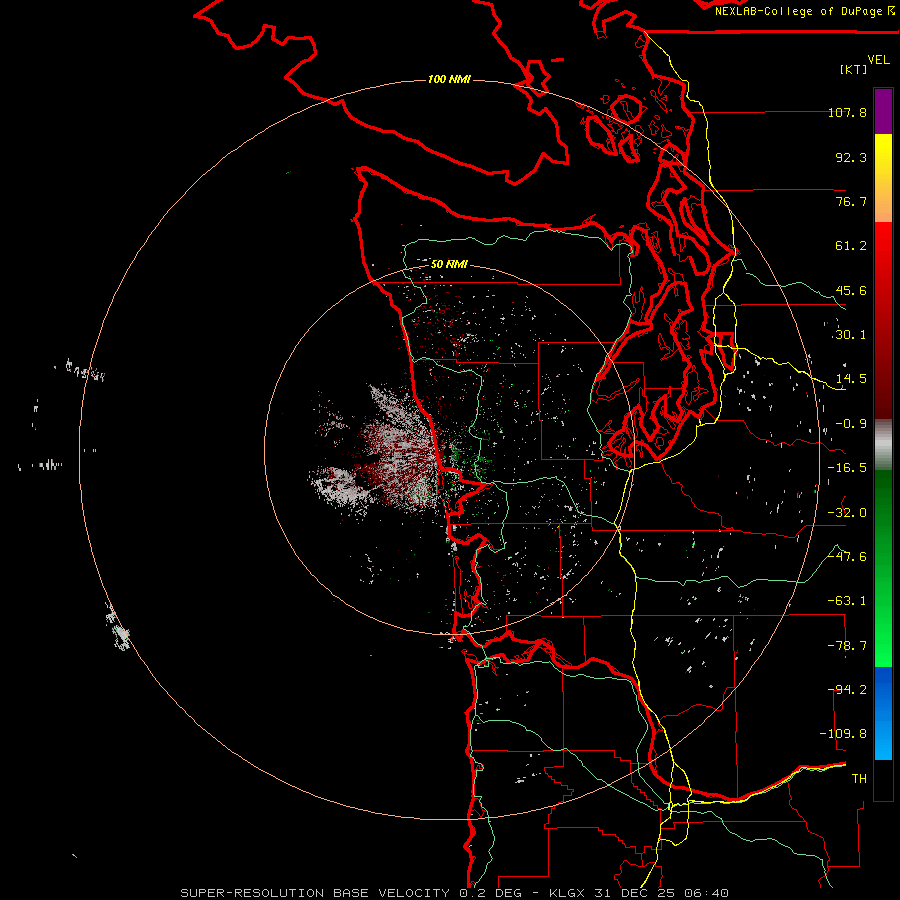
Task: Select the -0.9 legend value
Action: [851, 424]
